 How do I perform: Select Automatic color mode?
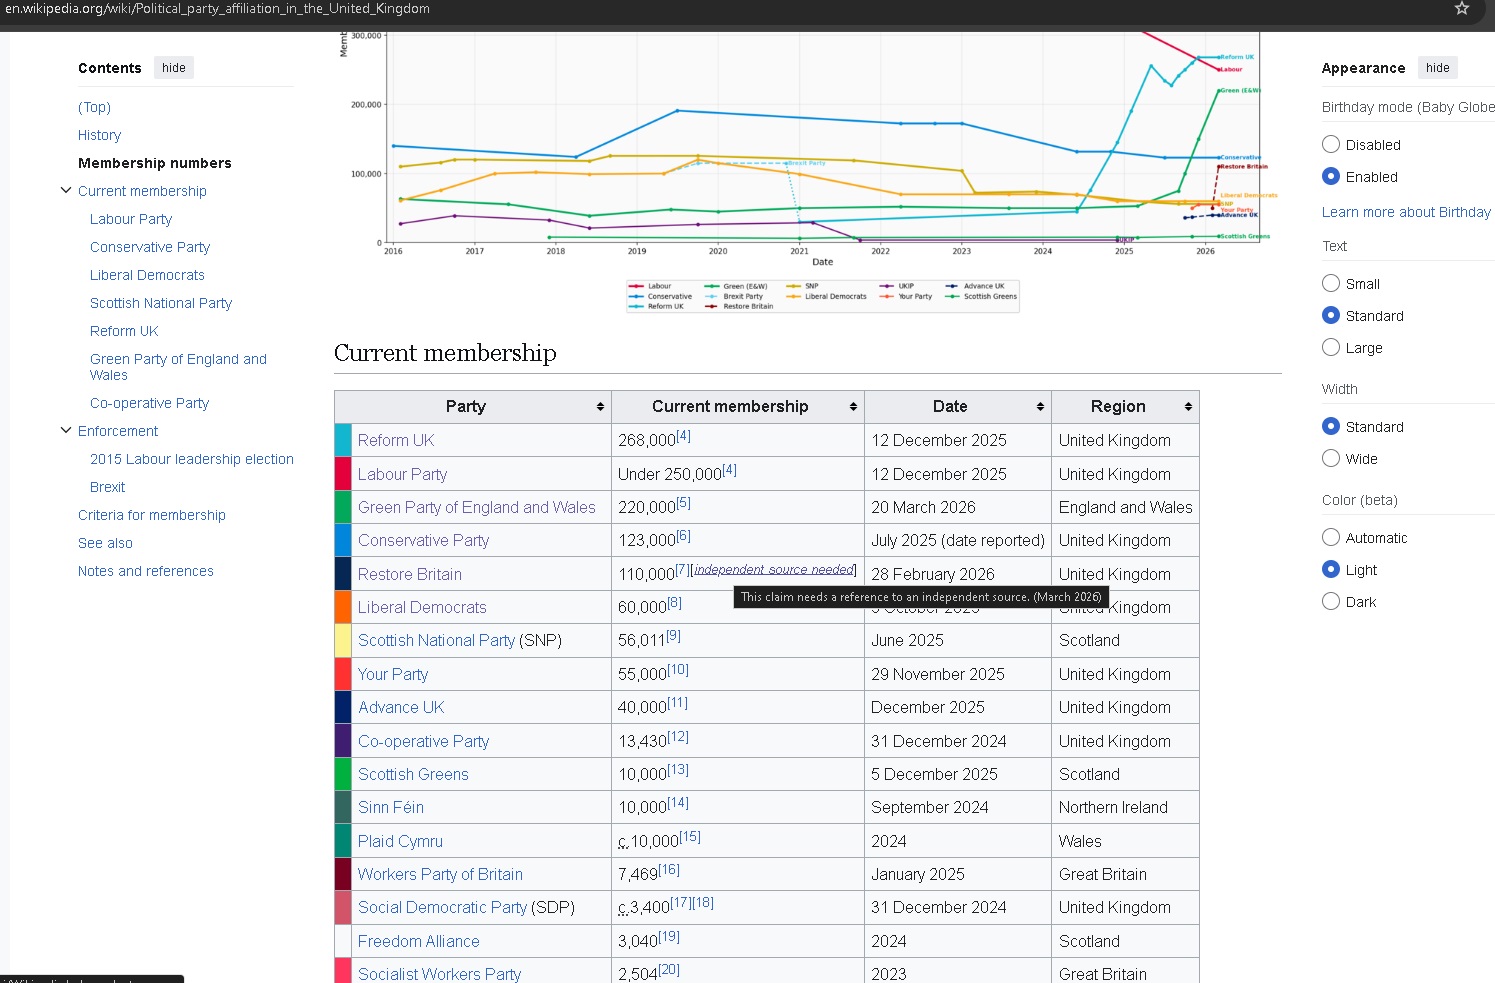point(1331,537)
